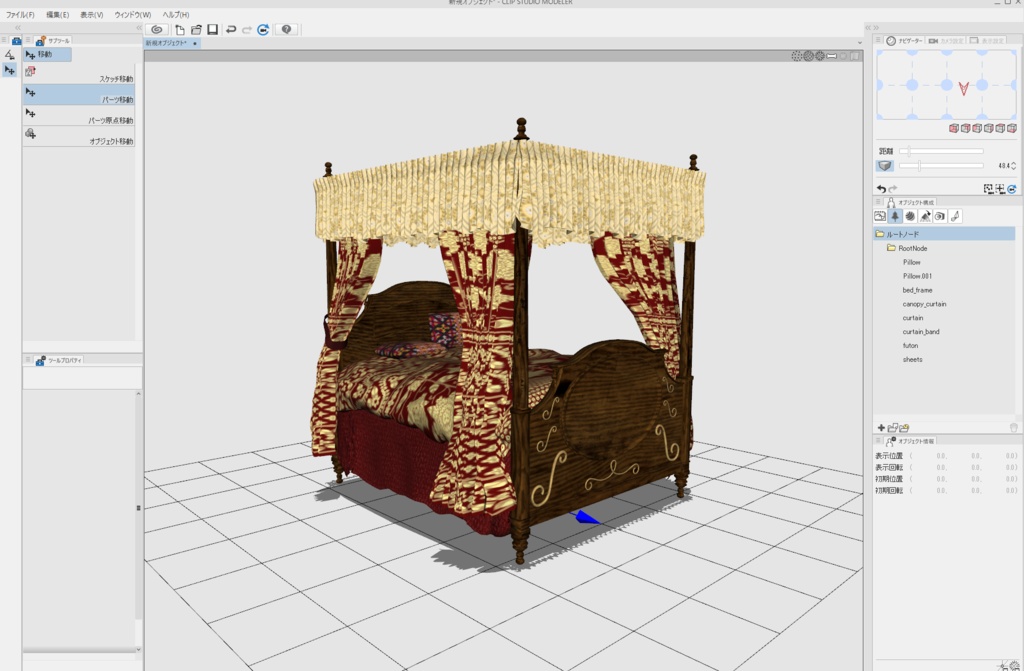Click the Help icon in the toolbar
This screenshot has height=671, width=1024.
[287, 29]
